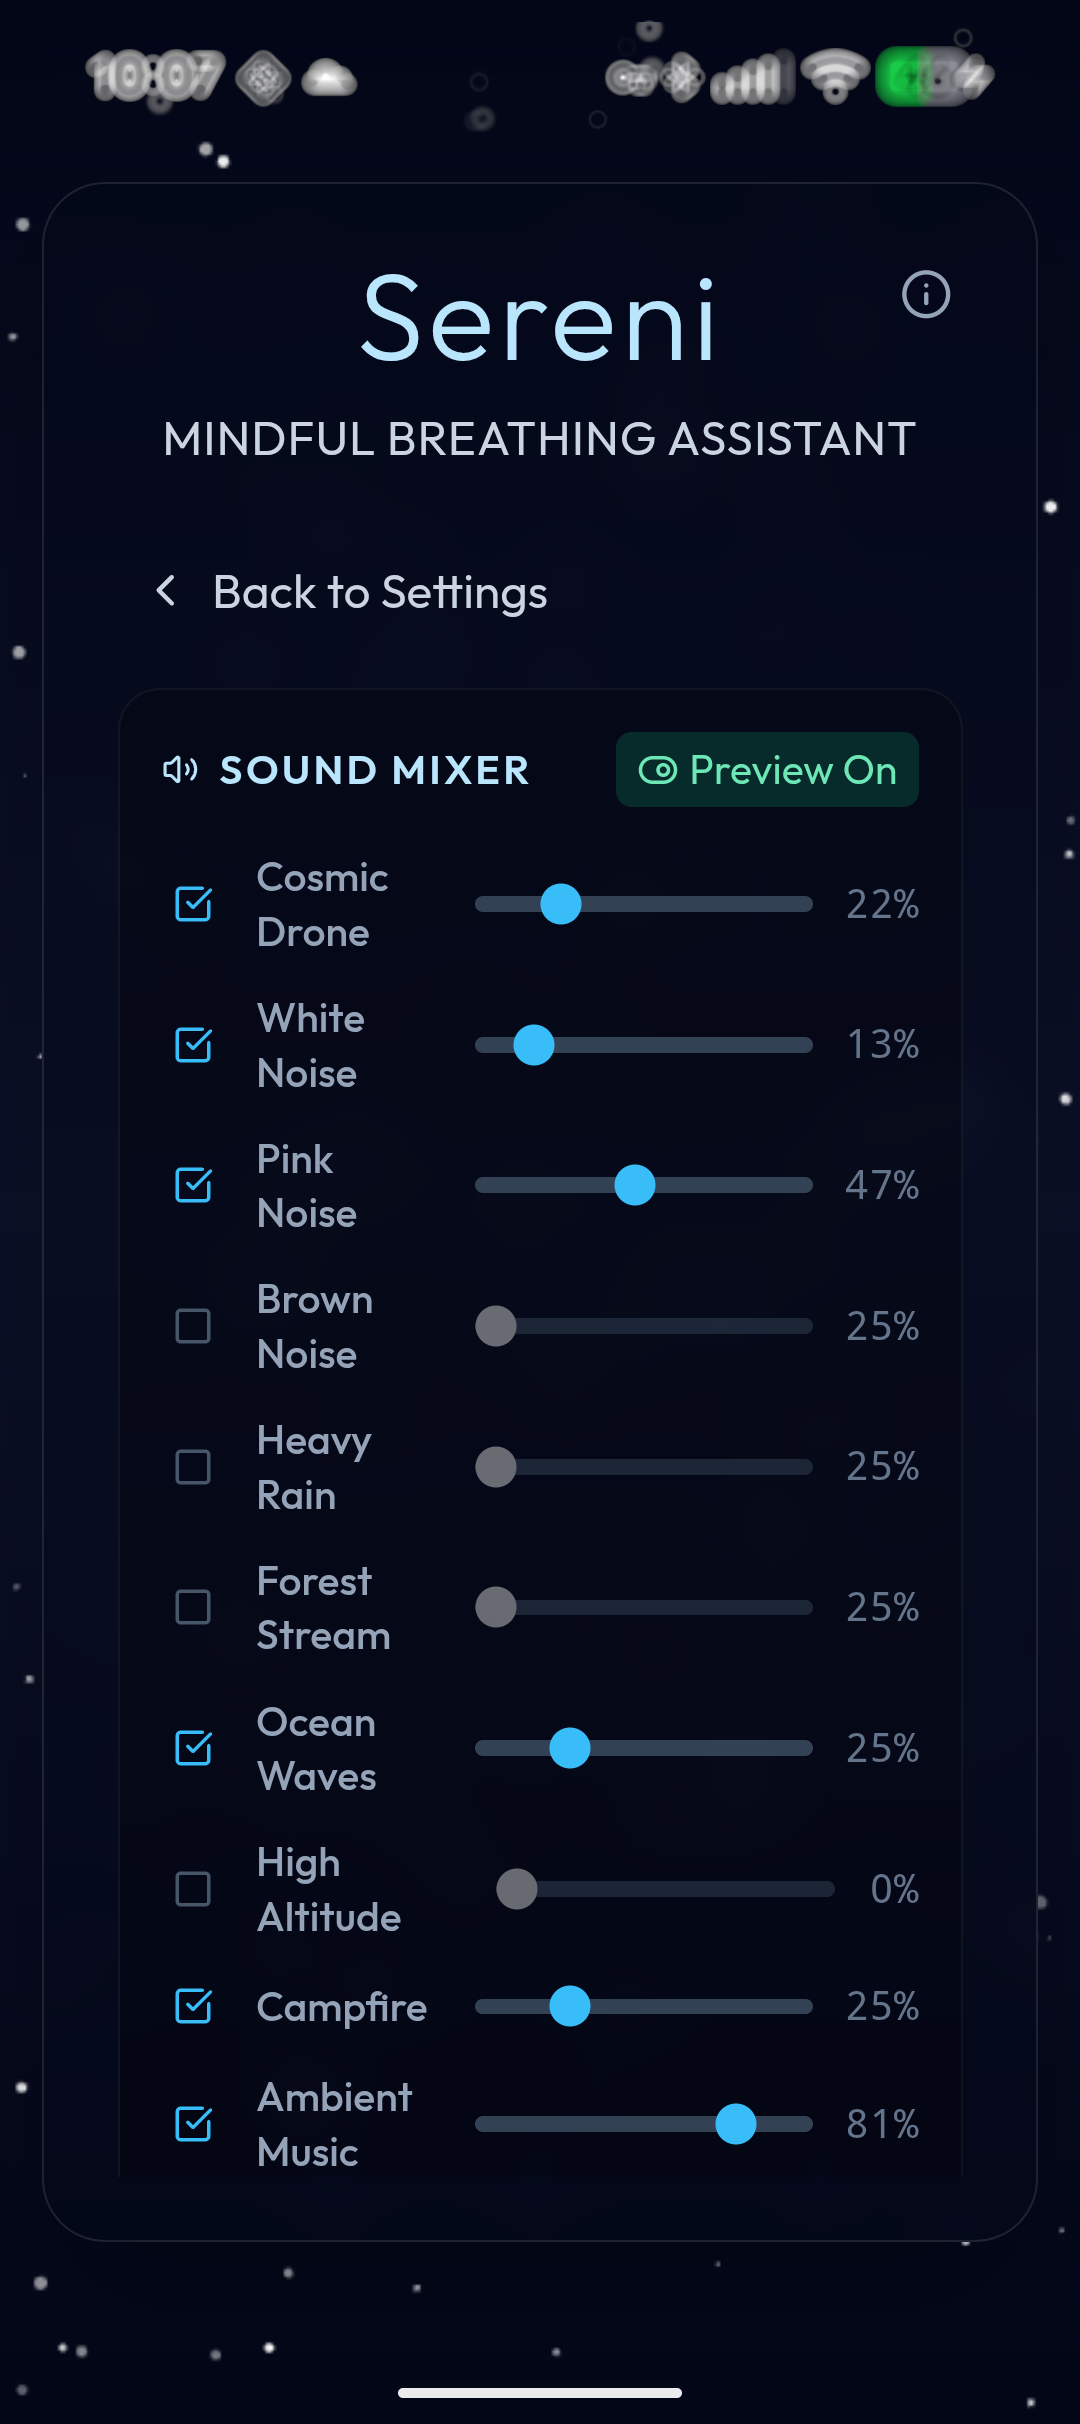Uncheck Ocean Waves
This screenshot has height=2424, width=1080.
click(x=193, y=1748)
